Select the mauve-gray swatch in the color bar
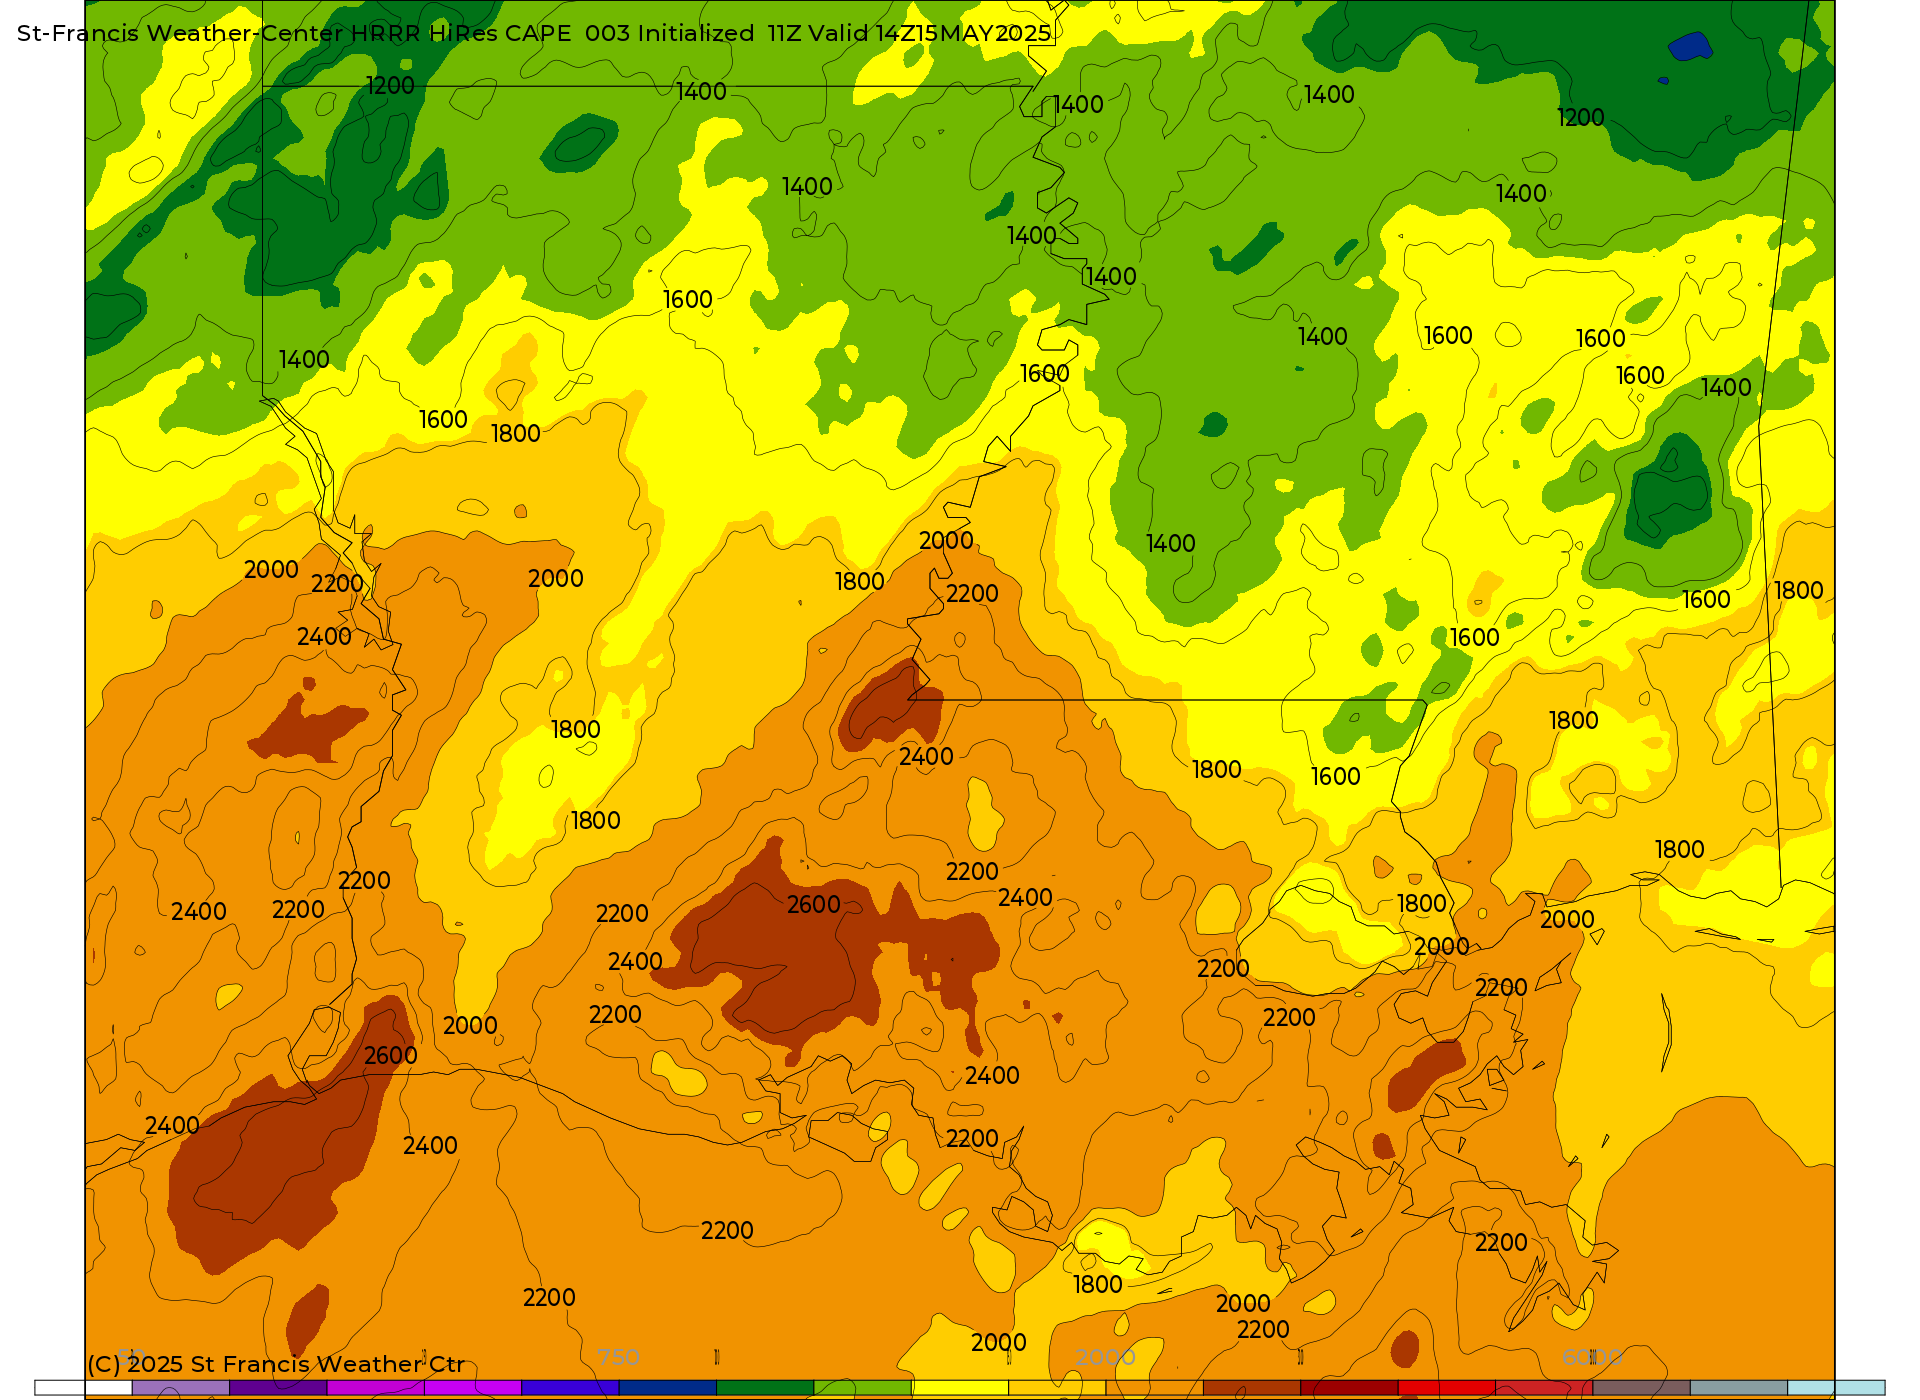 (x=1642, y=1388)
